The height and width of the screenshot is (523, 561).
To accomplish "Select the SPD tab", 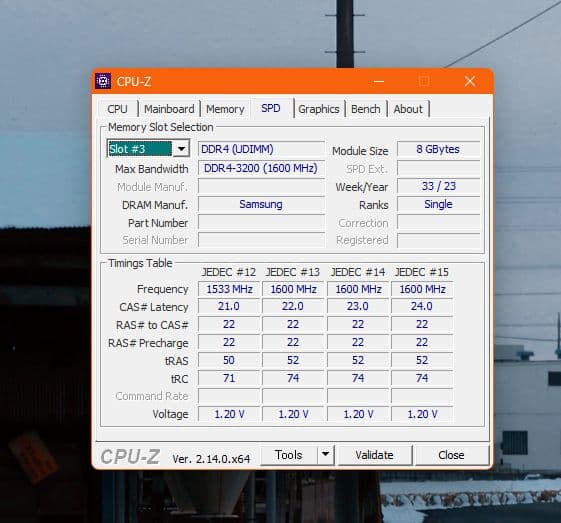I will pyautogui.click(x=271, y=108).
